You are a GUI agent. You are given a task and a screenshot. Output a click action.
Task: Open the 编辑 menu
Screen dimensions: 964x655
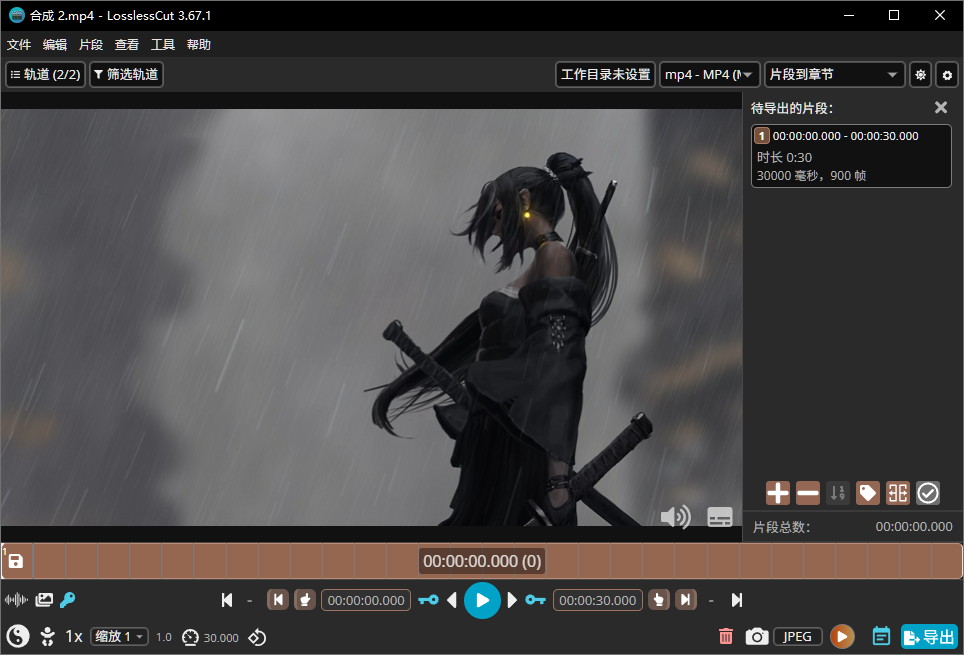coord(55,44)
